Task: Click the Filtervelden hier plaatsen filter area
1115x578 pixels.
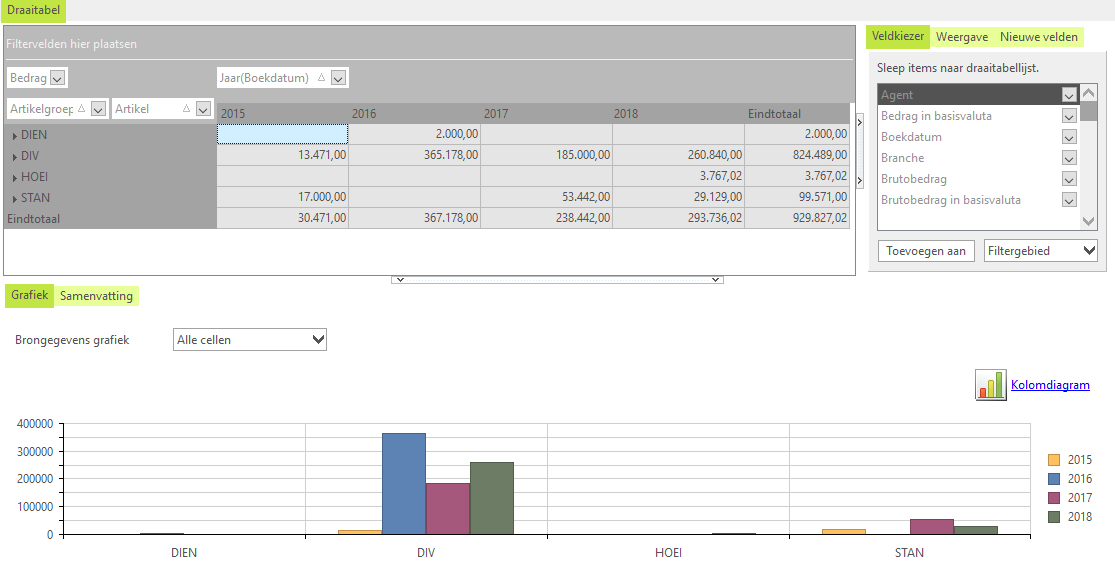Action: pos(429,44)
